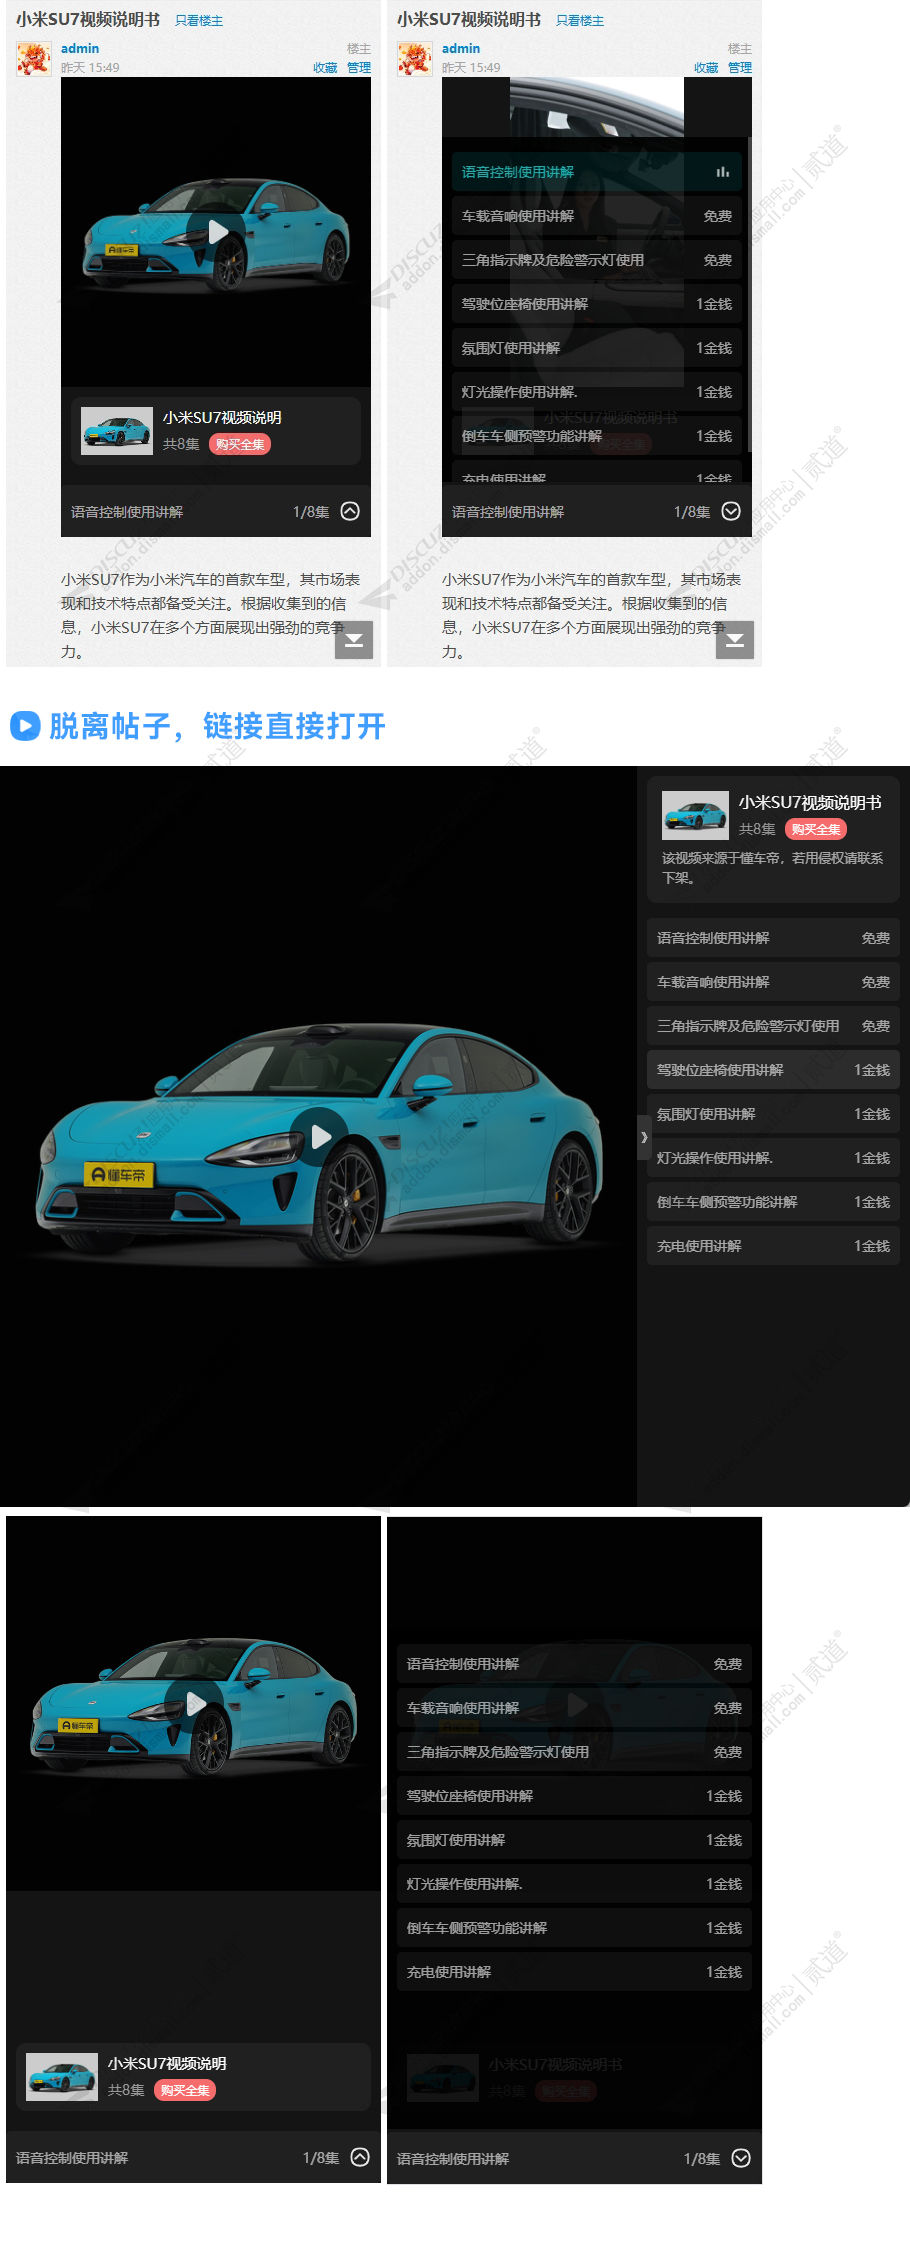Select 灯光操作使用讲解. in the forum post episode list
Viewport: 910px width, 2246px height.
(597, 392)
